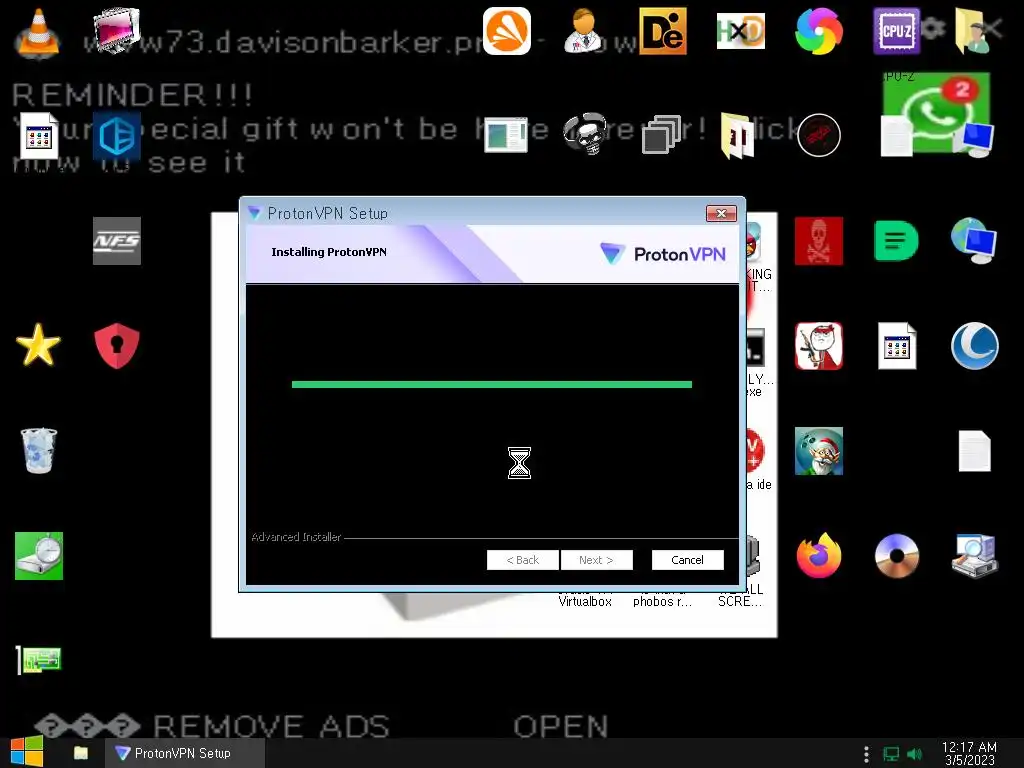Cancel the ProtonVPN installation
The width and height of the screenshot is (1024, 768).
pos(687,560)
